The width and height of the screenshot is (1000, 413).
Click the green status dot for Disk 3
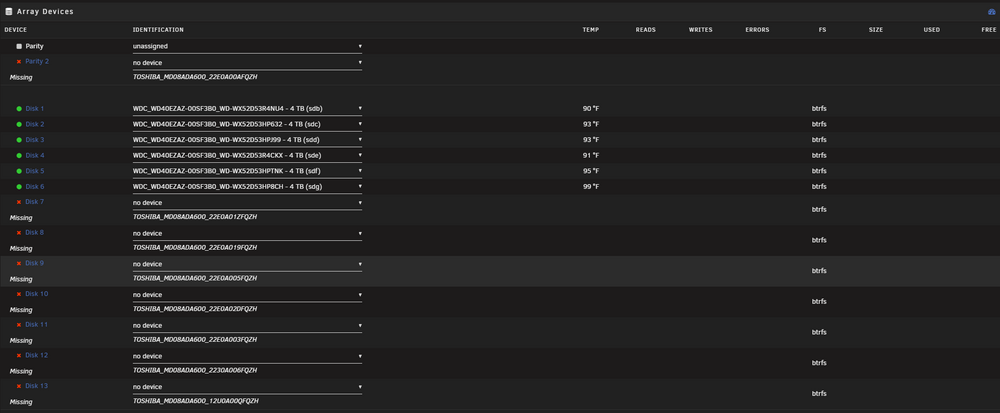coord(19,140)
